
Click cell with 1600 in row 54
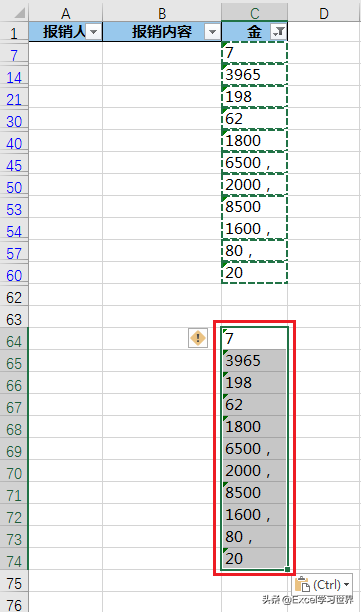[254, 228]
